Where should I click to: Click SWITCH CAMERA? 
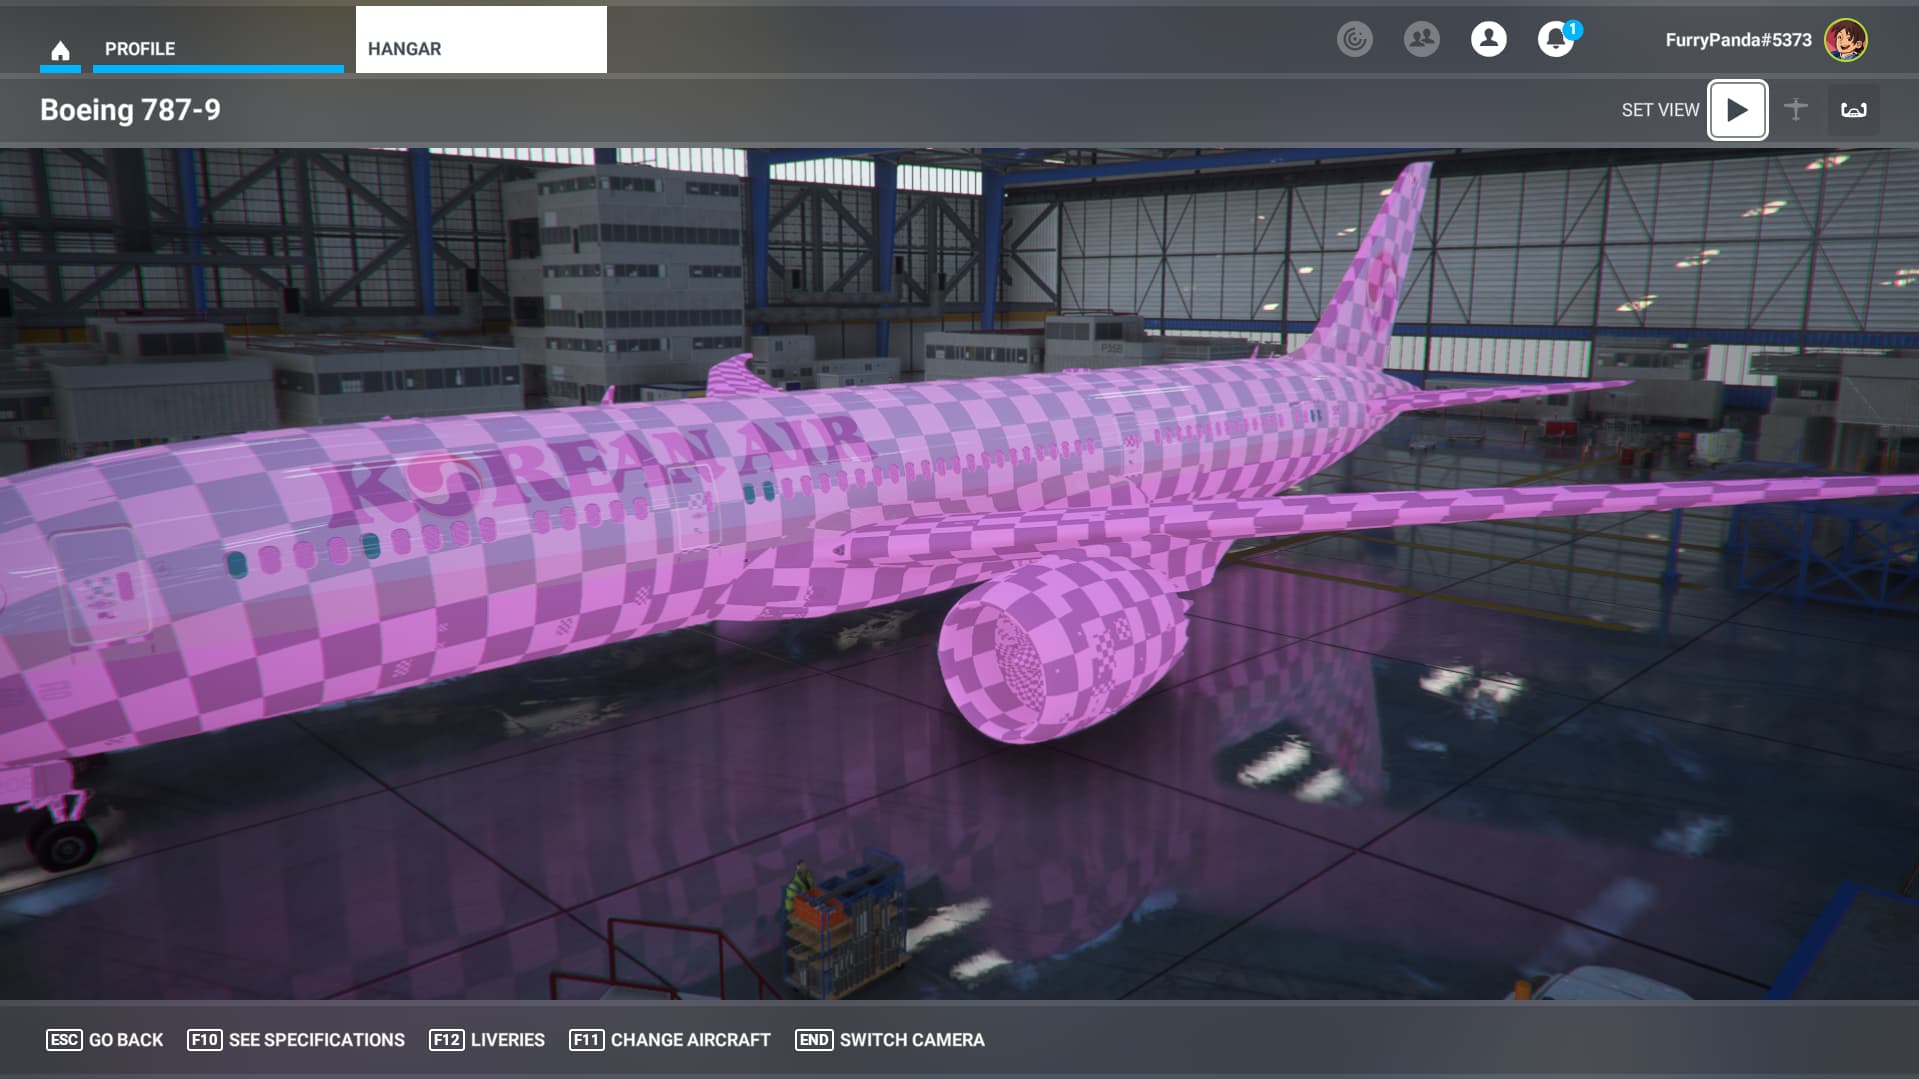(912, 1040)
